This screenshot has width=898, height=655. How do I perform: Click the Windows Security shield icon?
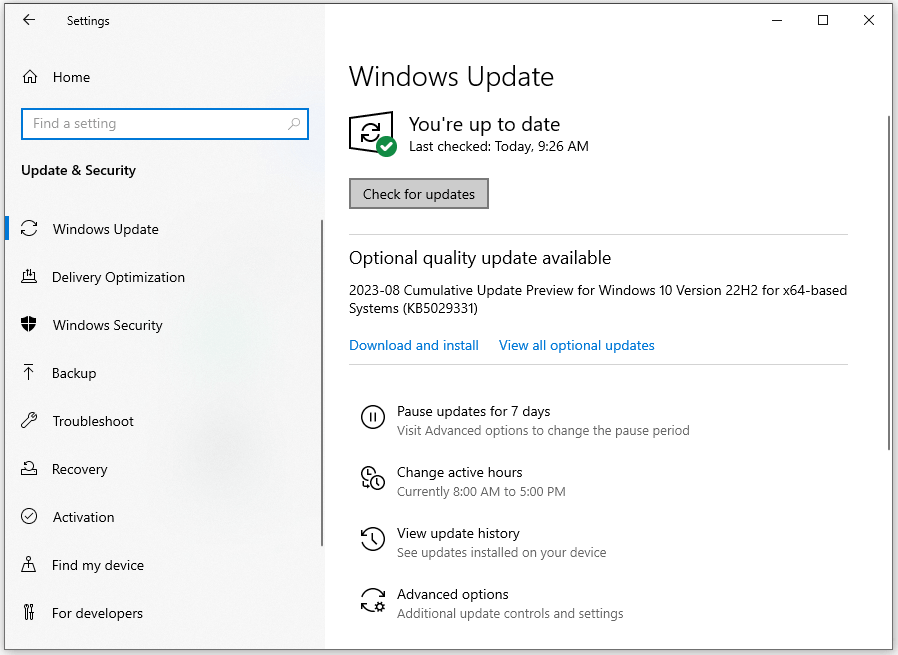click(x=29, y=324)
